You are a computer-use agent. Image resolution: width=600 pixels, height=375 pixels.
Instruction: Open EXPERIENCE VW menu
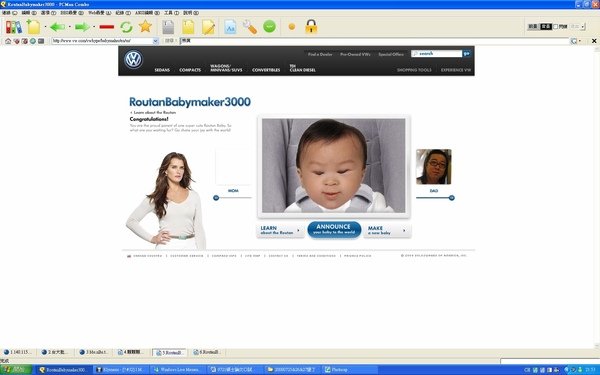tap(455, 70)
